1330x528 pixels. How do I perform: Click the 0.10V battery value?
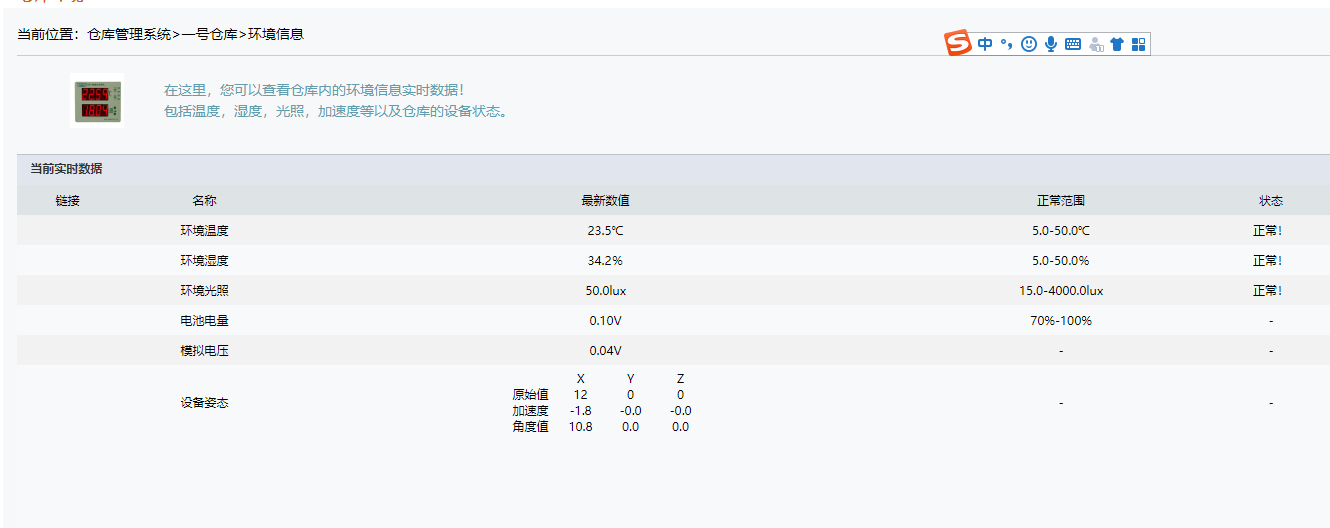[605, 321]
